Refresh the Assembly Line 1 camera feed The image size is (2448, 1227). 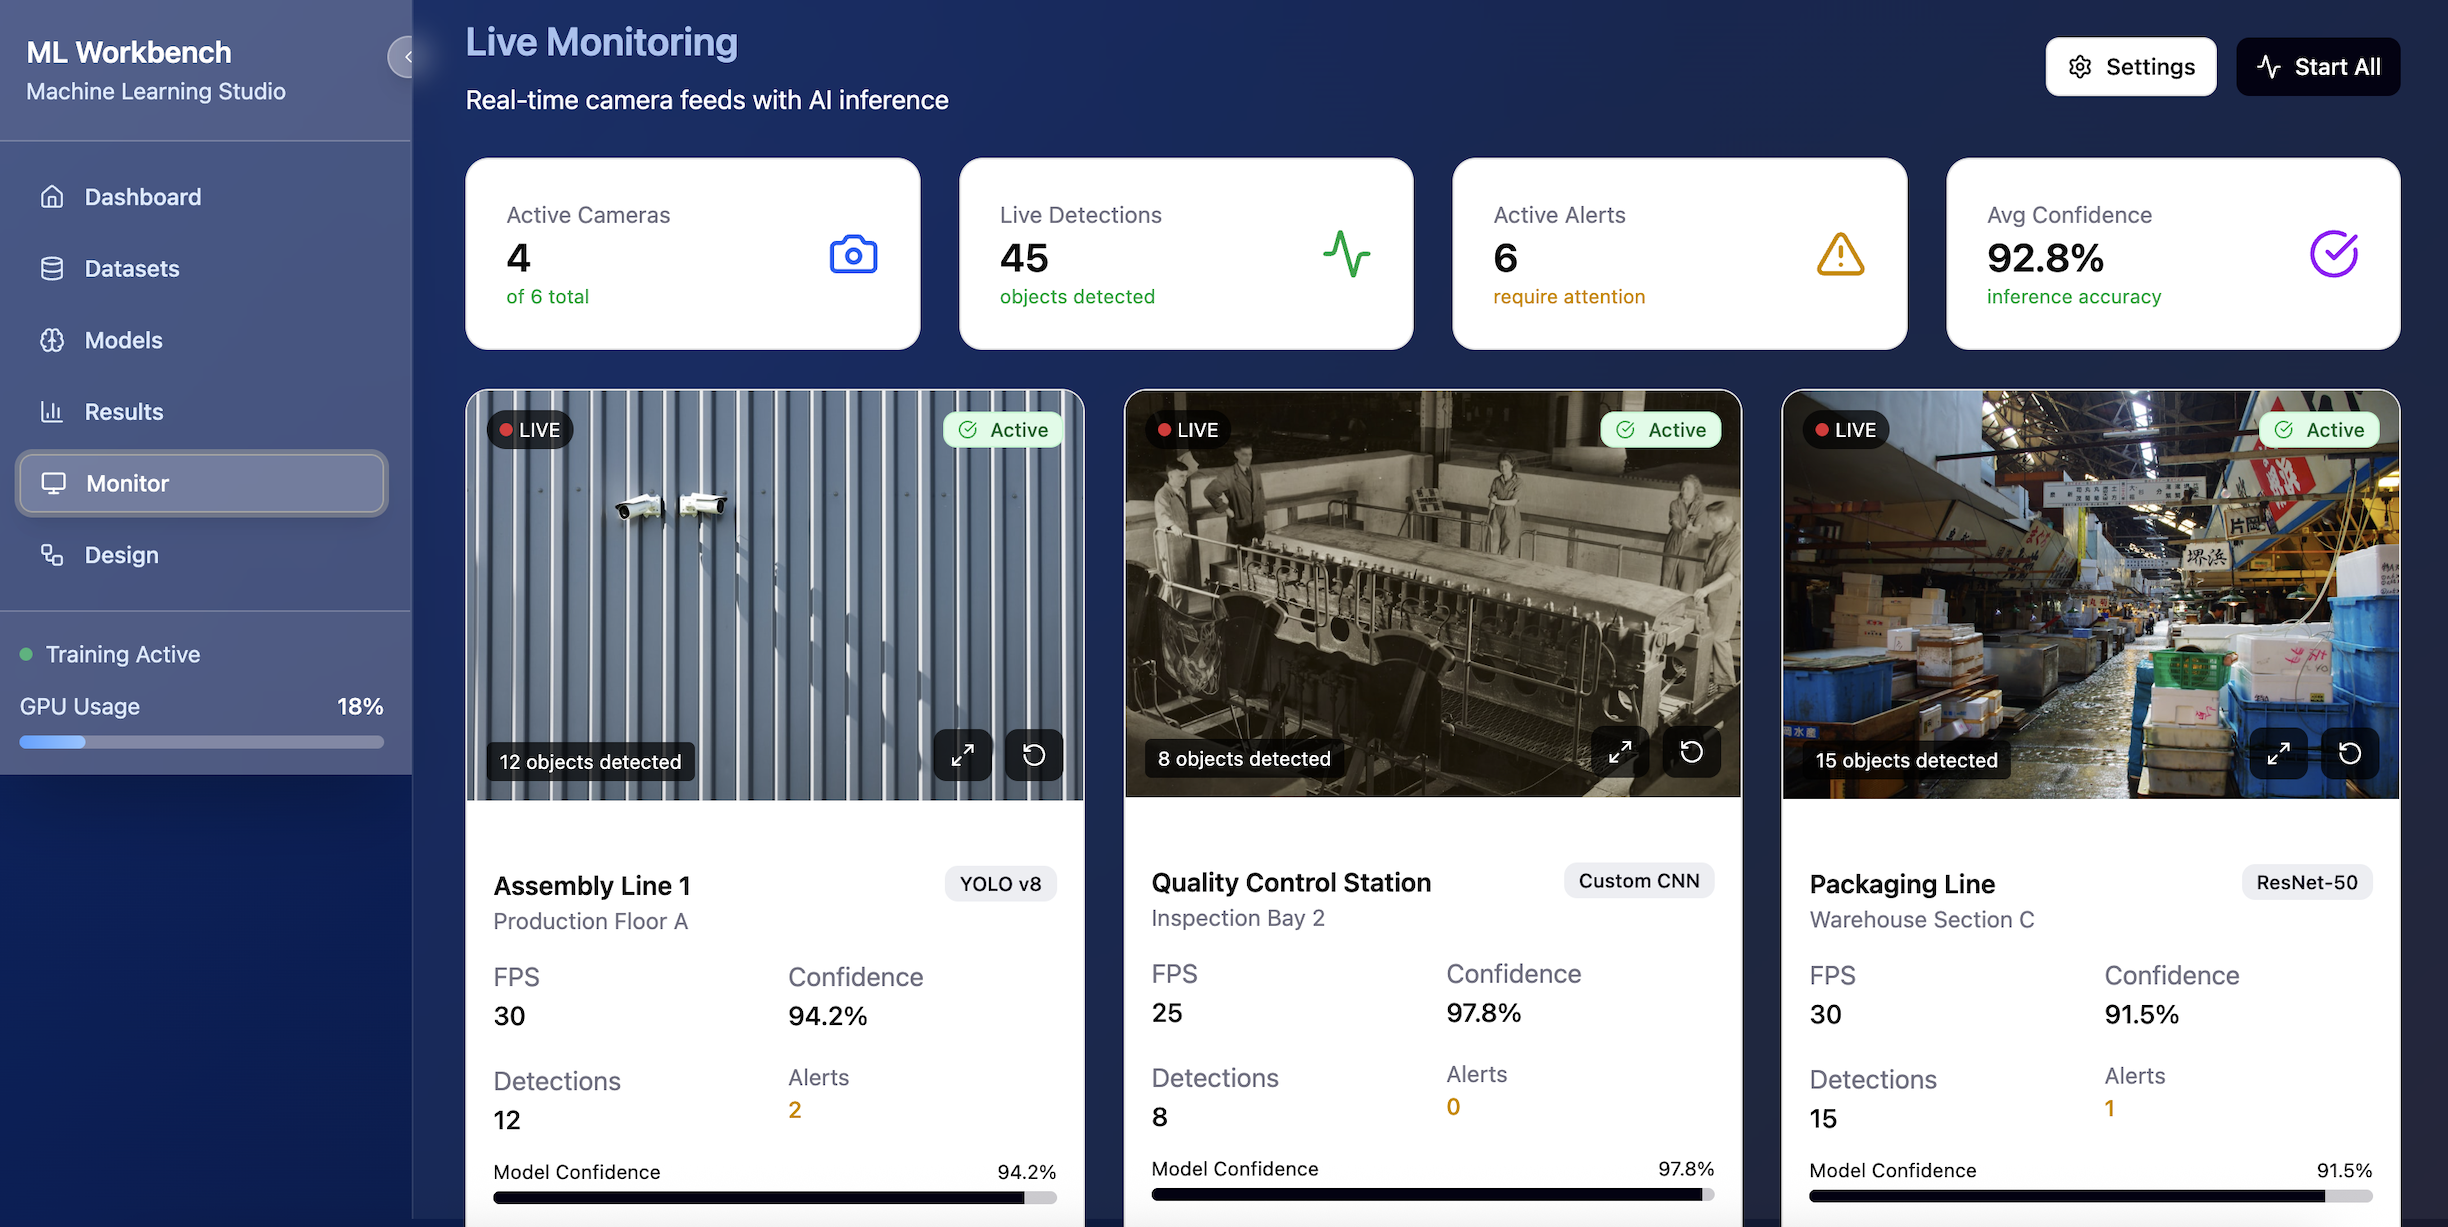coord(1034,755)
